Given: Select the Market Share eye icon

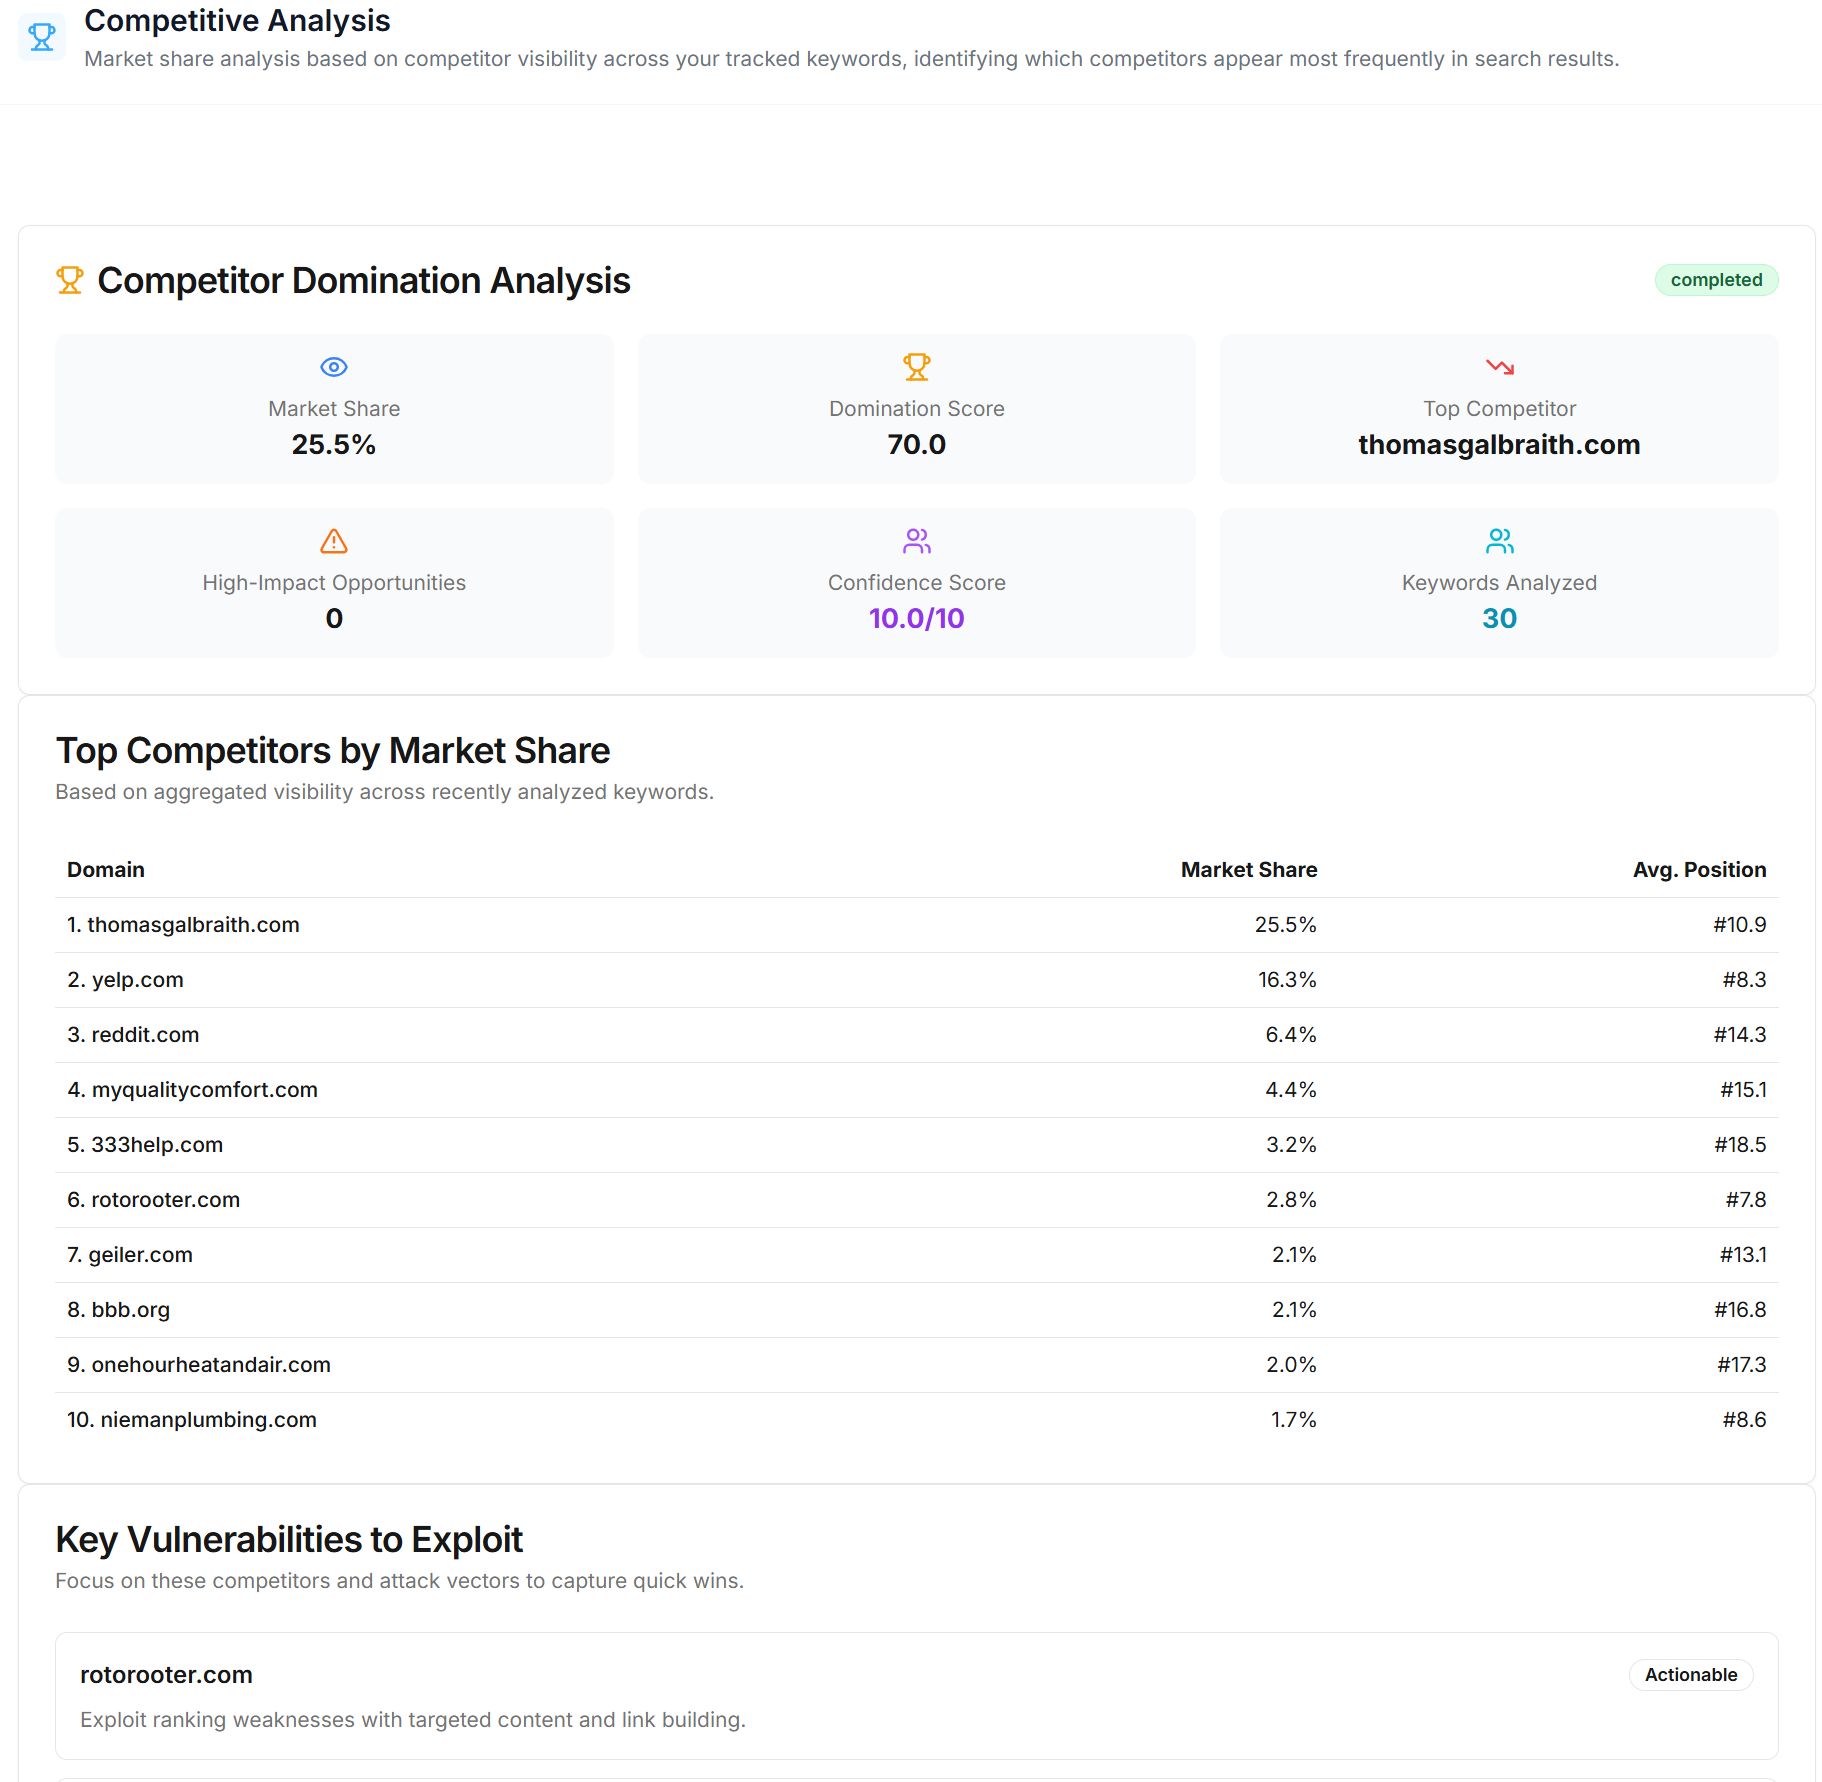Looking at the screenshot, I should [334, 366].
